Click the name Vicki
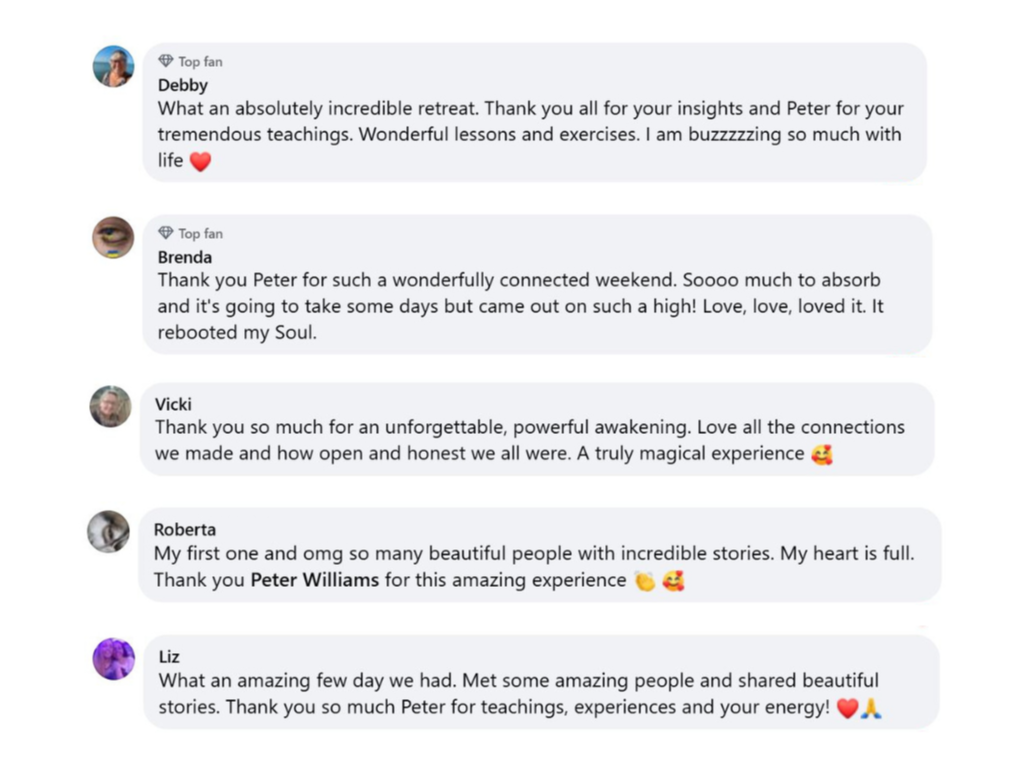Image resolution: width=1025 pixels, height=769 pixels. (173, 404)
